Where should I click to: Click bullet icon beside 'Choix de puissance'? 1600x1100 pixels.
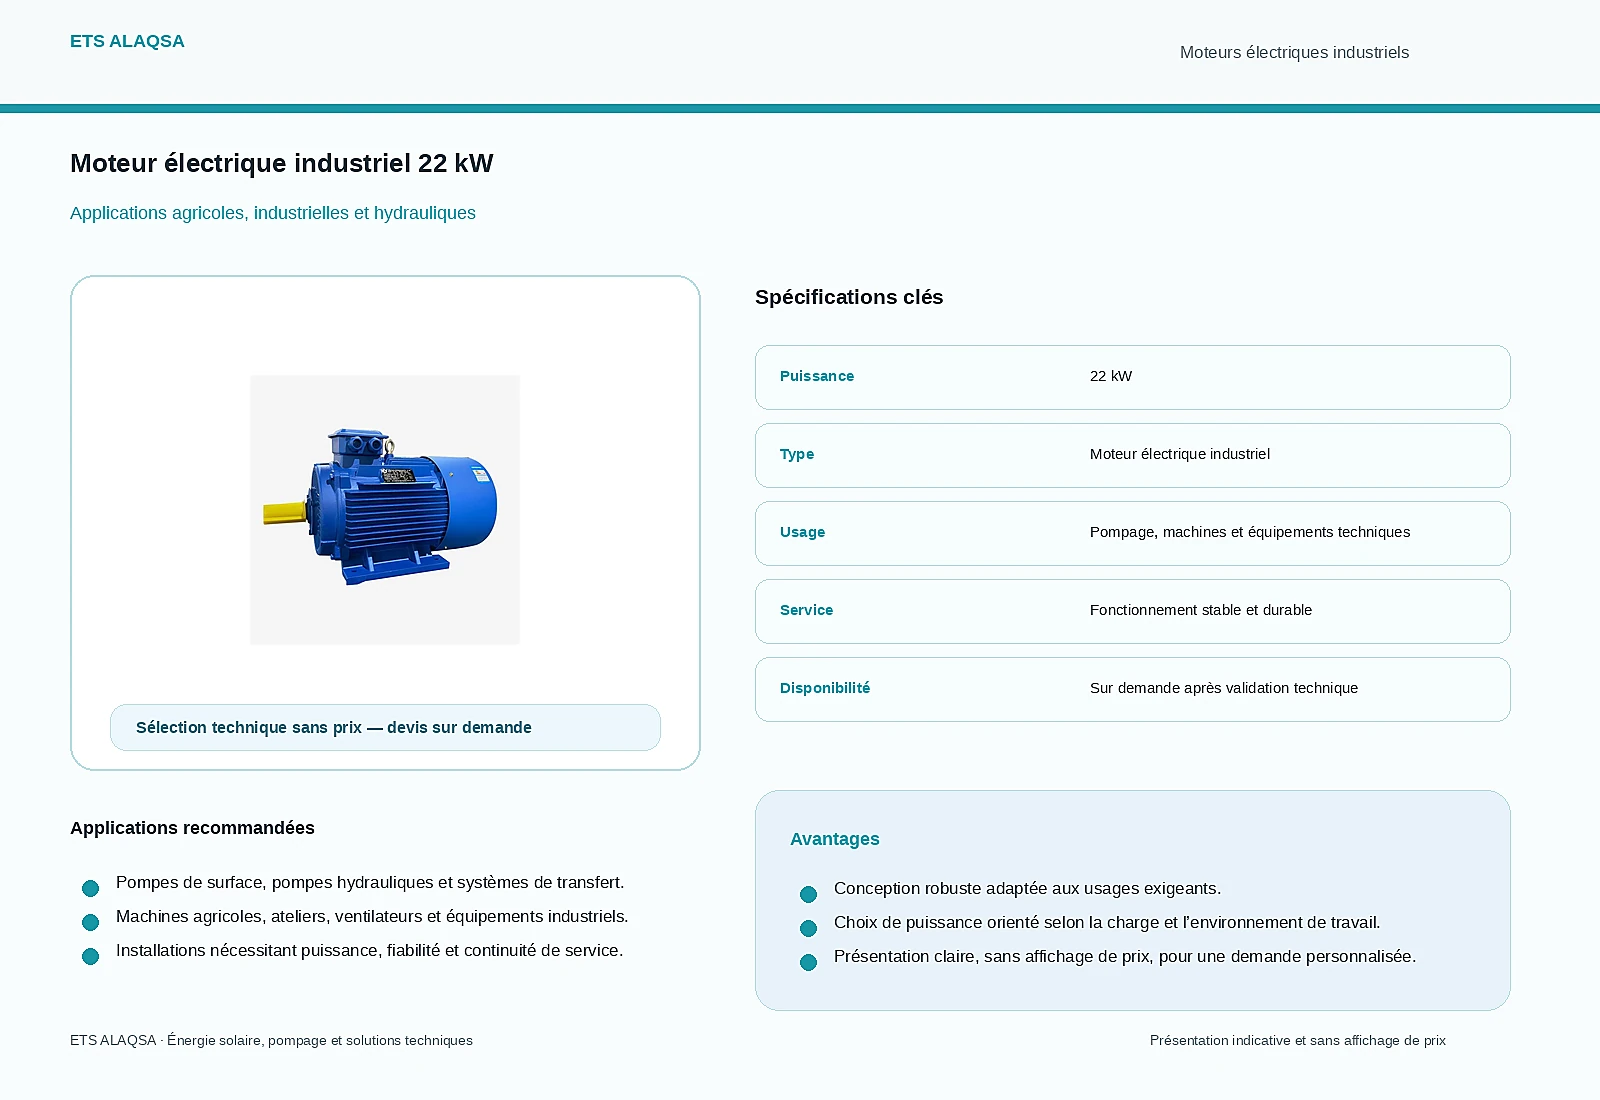[x=808, y=928]
